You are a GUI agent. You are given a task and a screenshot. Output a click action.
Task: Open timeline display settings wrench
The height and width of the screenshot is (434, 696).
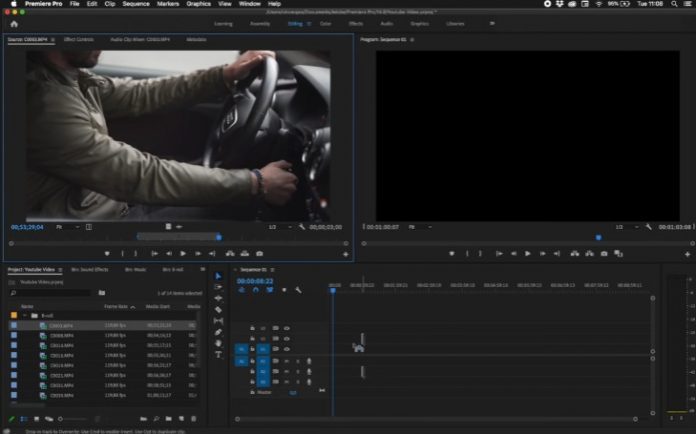tap(298, 290)
